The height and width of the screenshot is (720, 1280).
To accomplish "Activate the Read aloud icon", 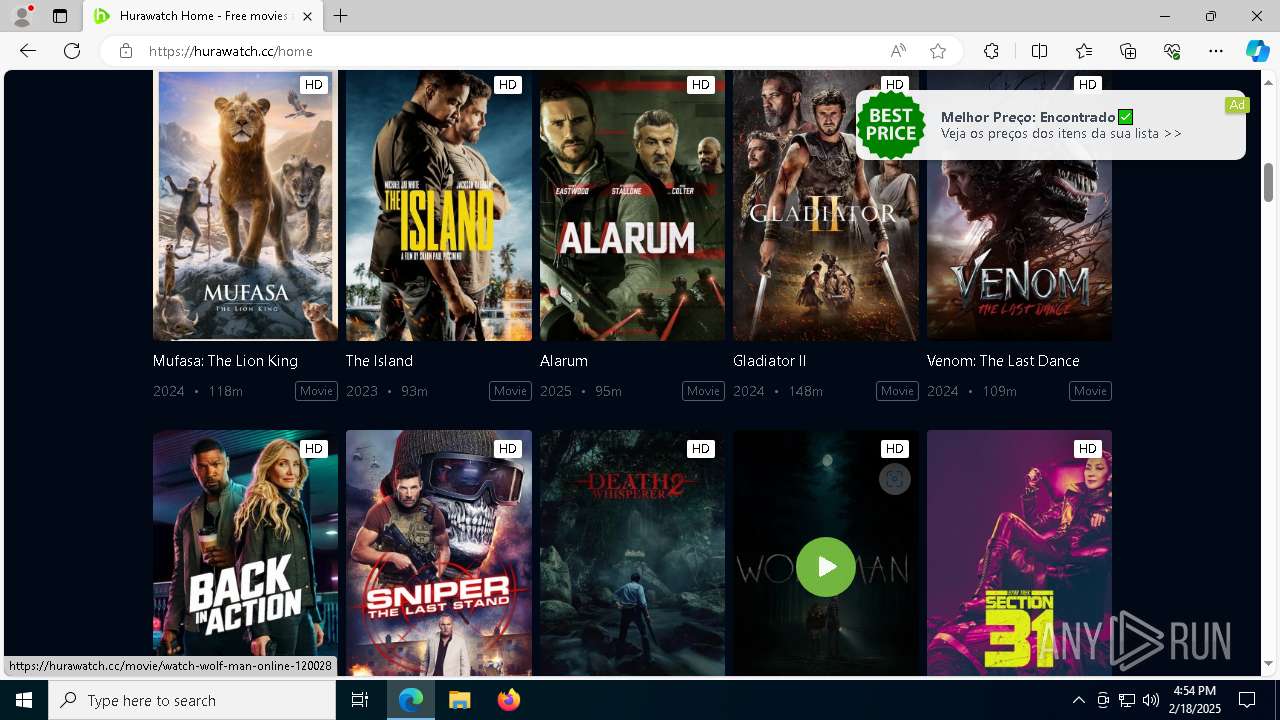I will [x=898, y=51].
